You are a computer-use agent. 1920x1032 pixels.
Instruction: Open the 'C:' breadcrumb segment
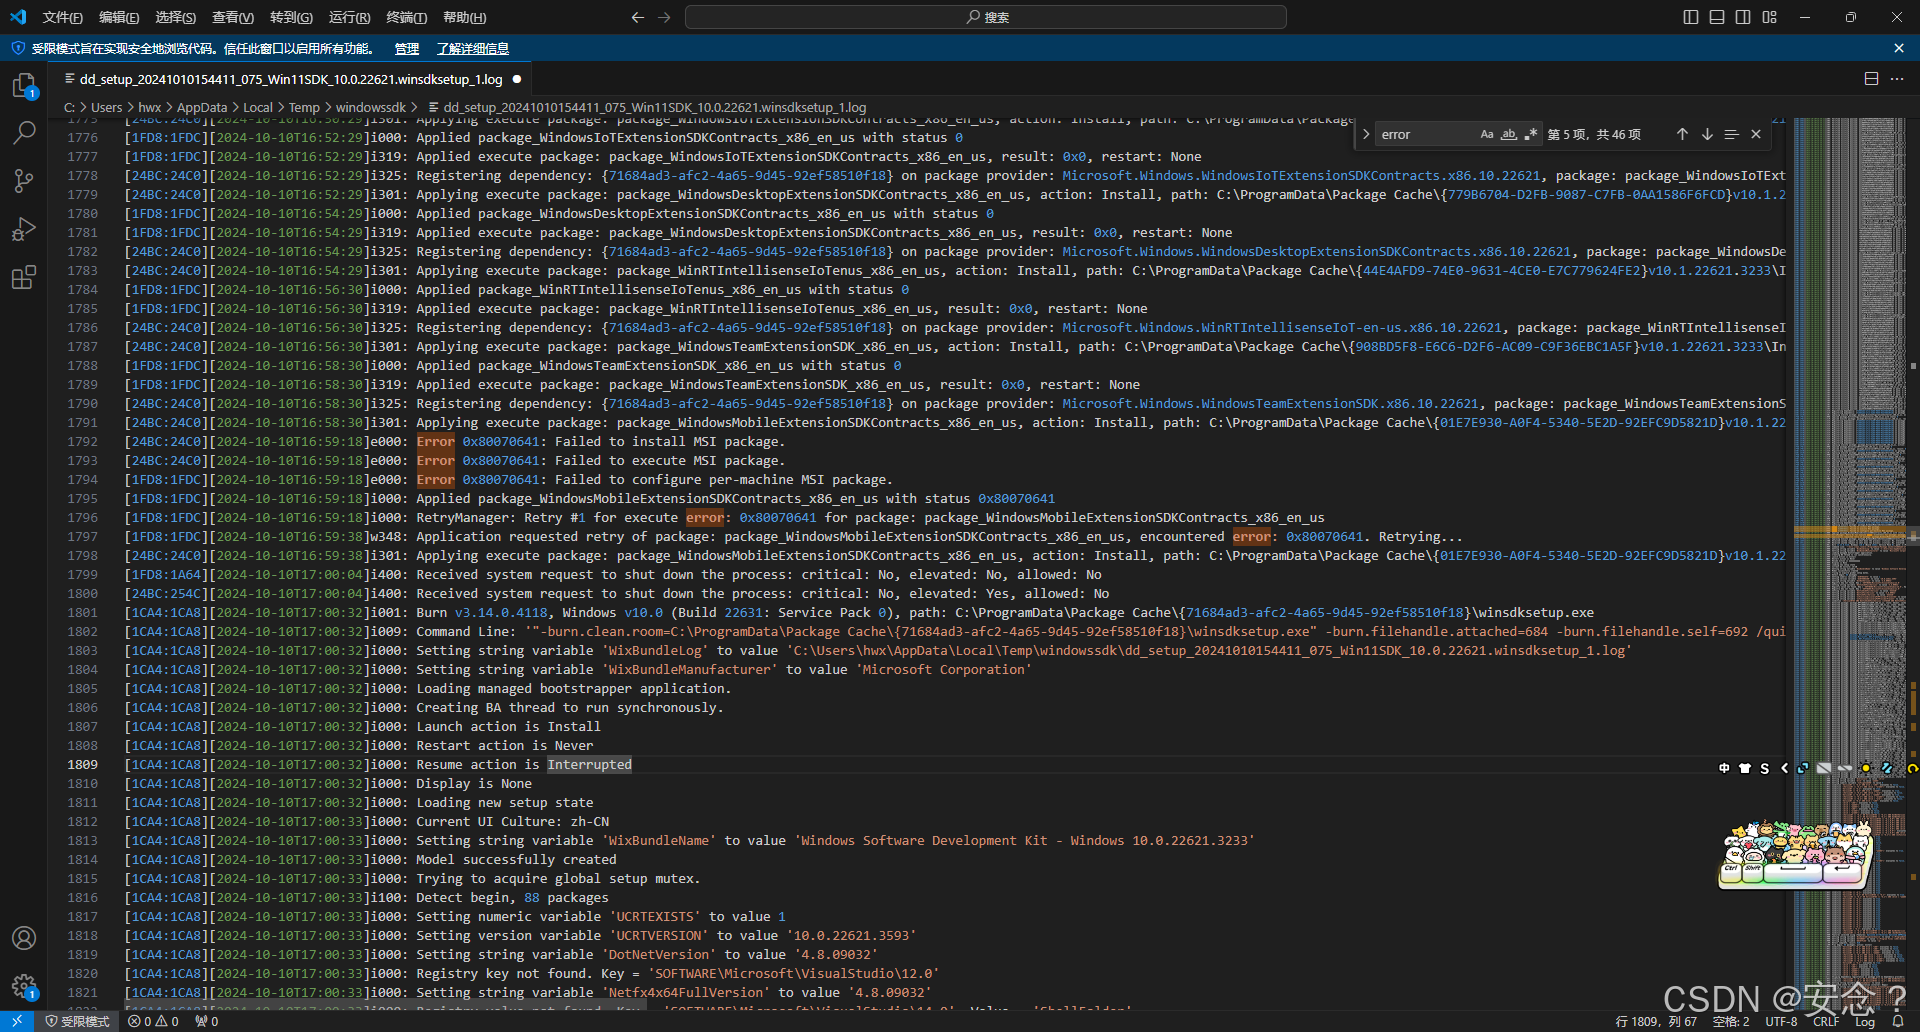(69, 107)
